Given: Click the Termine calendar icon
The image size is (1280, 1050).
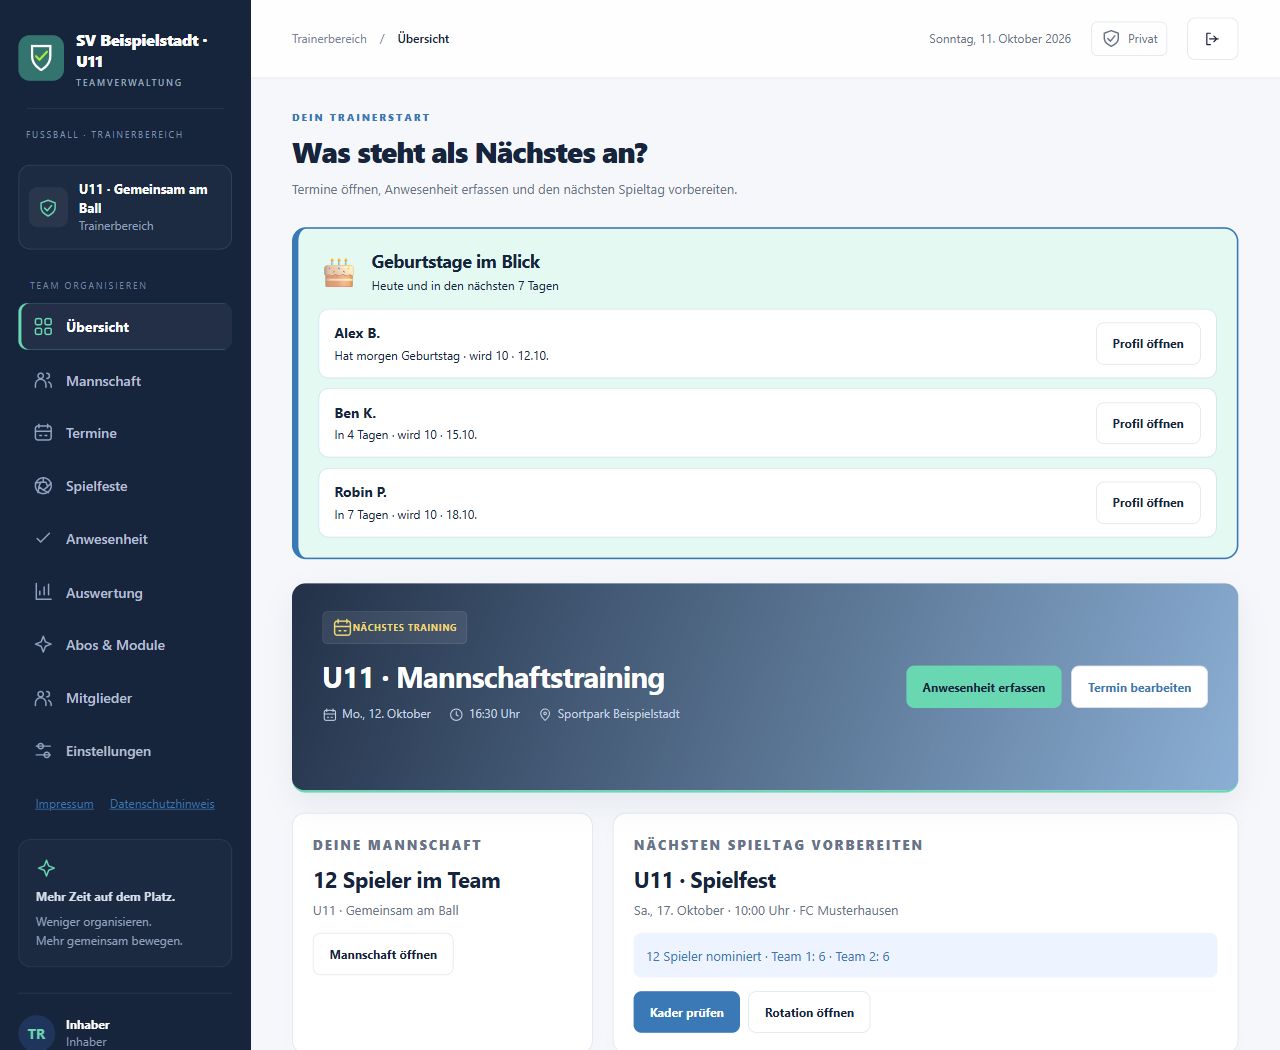Looking at the screenshot, I should coord(43,433).
